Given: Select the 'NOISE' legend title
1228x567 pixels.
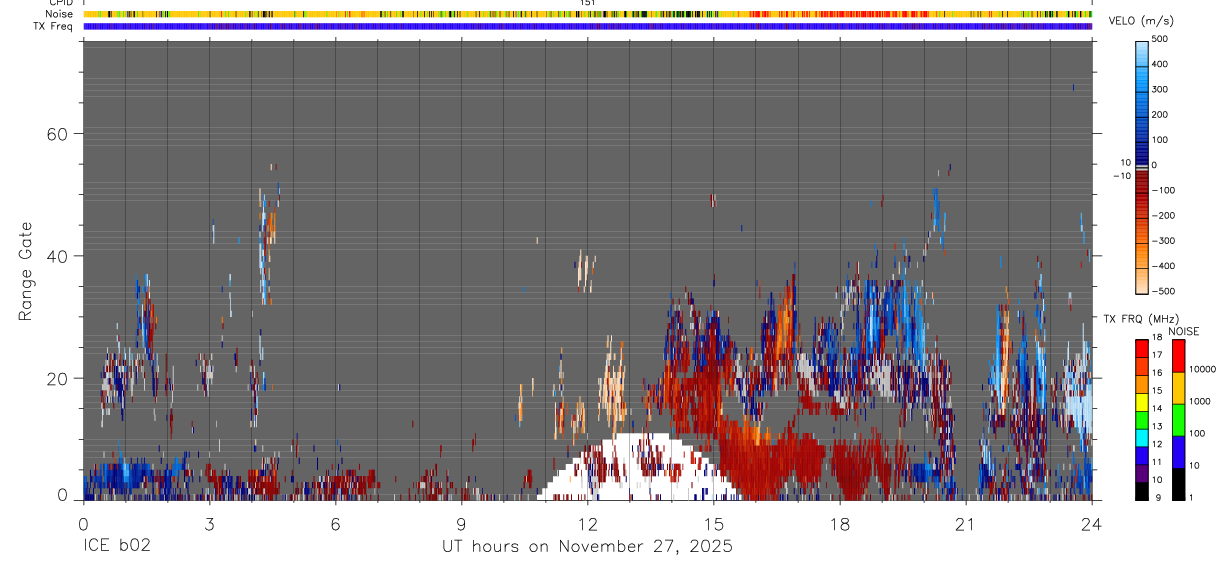Looking at the screenshot, I should pos(1183,331).
